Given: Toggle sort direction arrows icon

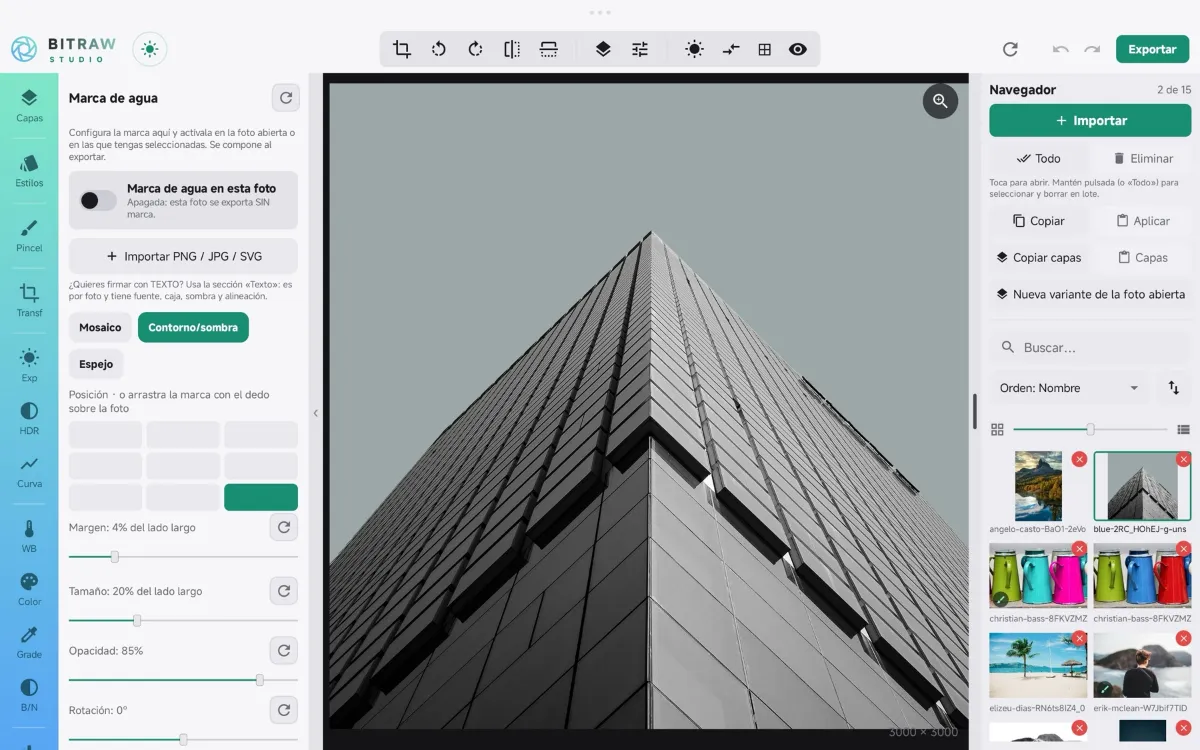Looking at the screenshot, I should (x=1174, y=388).
